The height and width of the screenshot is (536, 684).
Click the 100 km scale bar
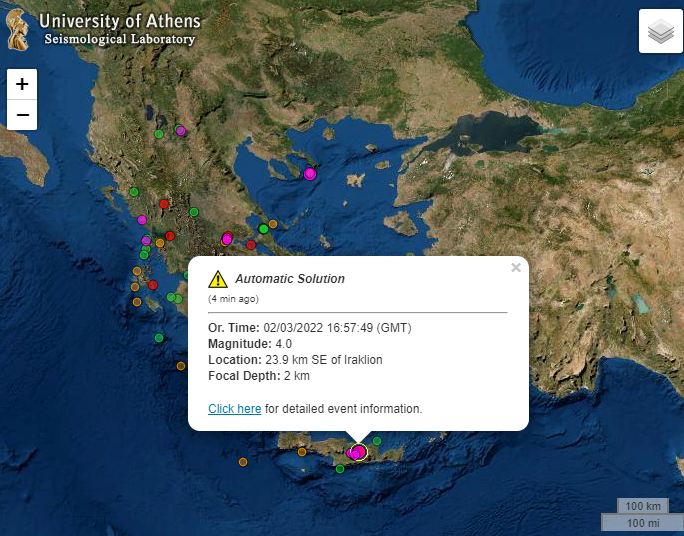643,506
